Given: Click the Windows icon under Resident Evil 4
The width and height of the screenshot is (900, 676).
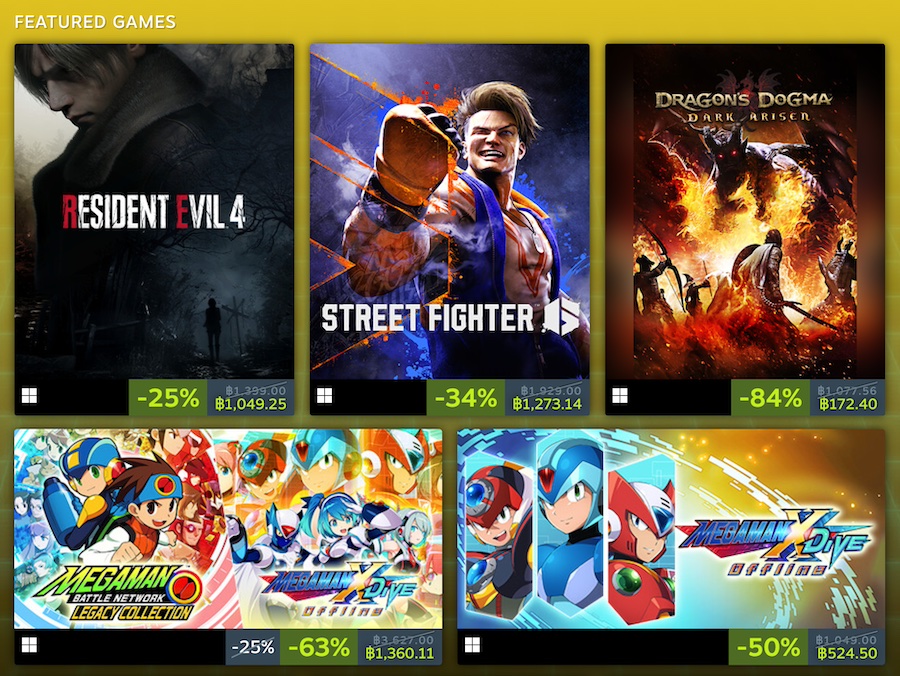Looking at the screenshot, I should click(x=29, y=395).
